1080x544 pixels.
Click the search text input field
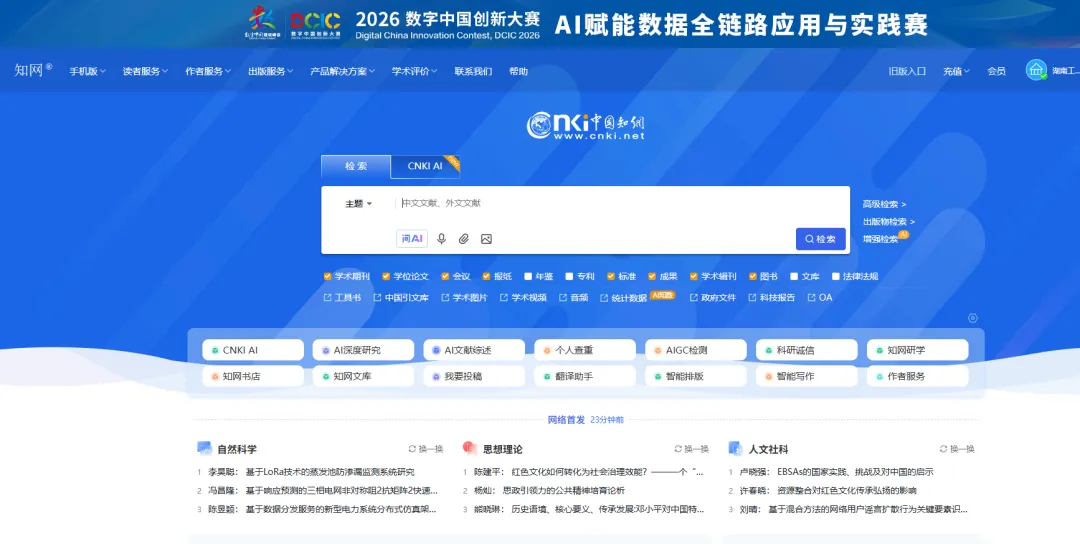click(620, 203)
